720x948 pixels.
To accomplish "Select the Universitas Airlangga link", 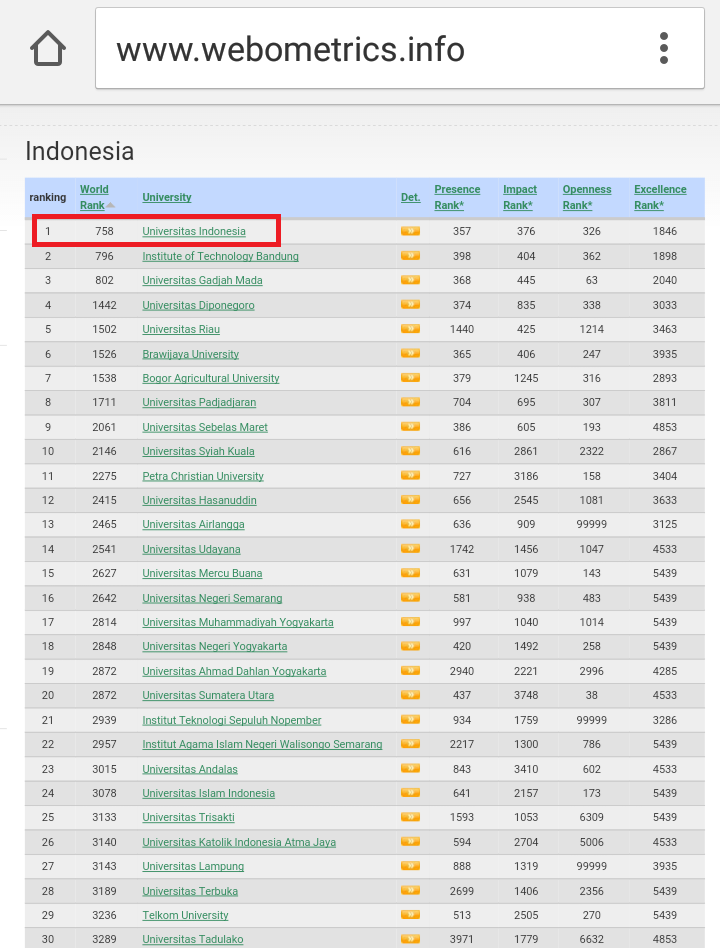I will [x=193, y=524].
